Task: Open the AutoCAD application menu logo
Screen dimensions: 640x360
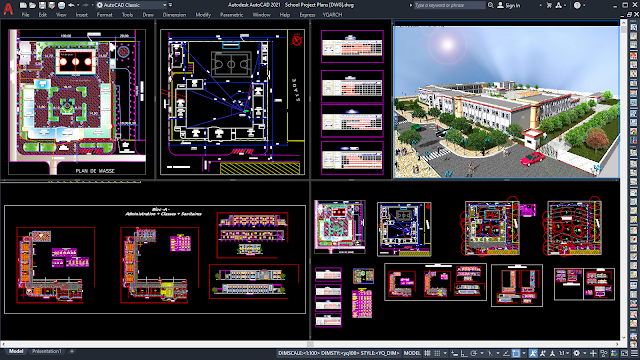Action: (x=8, y=9)
